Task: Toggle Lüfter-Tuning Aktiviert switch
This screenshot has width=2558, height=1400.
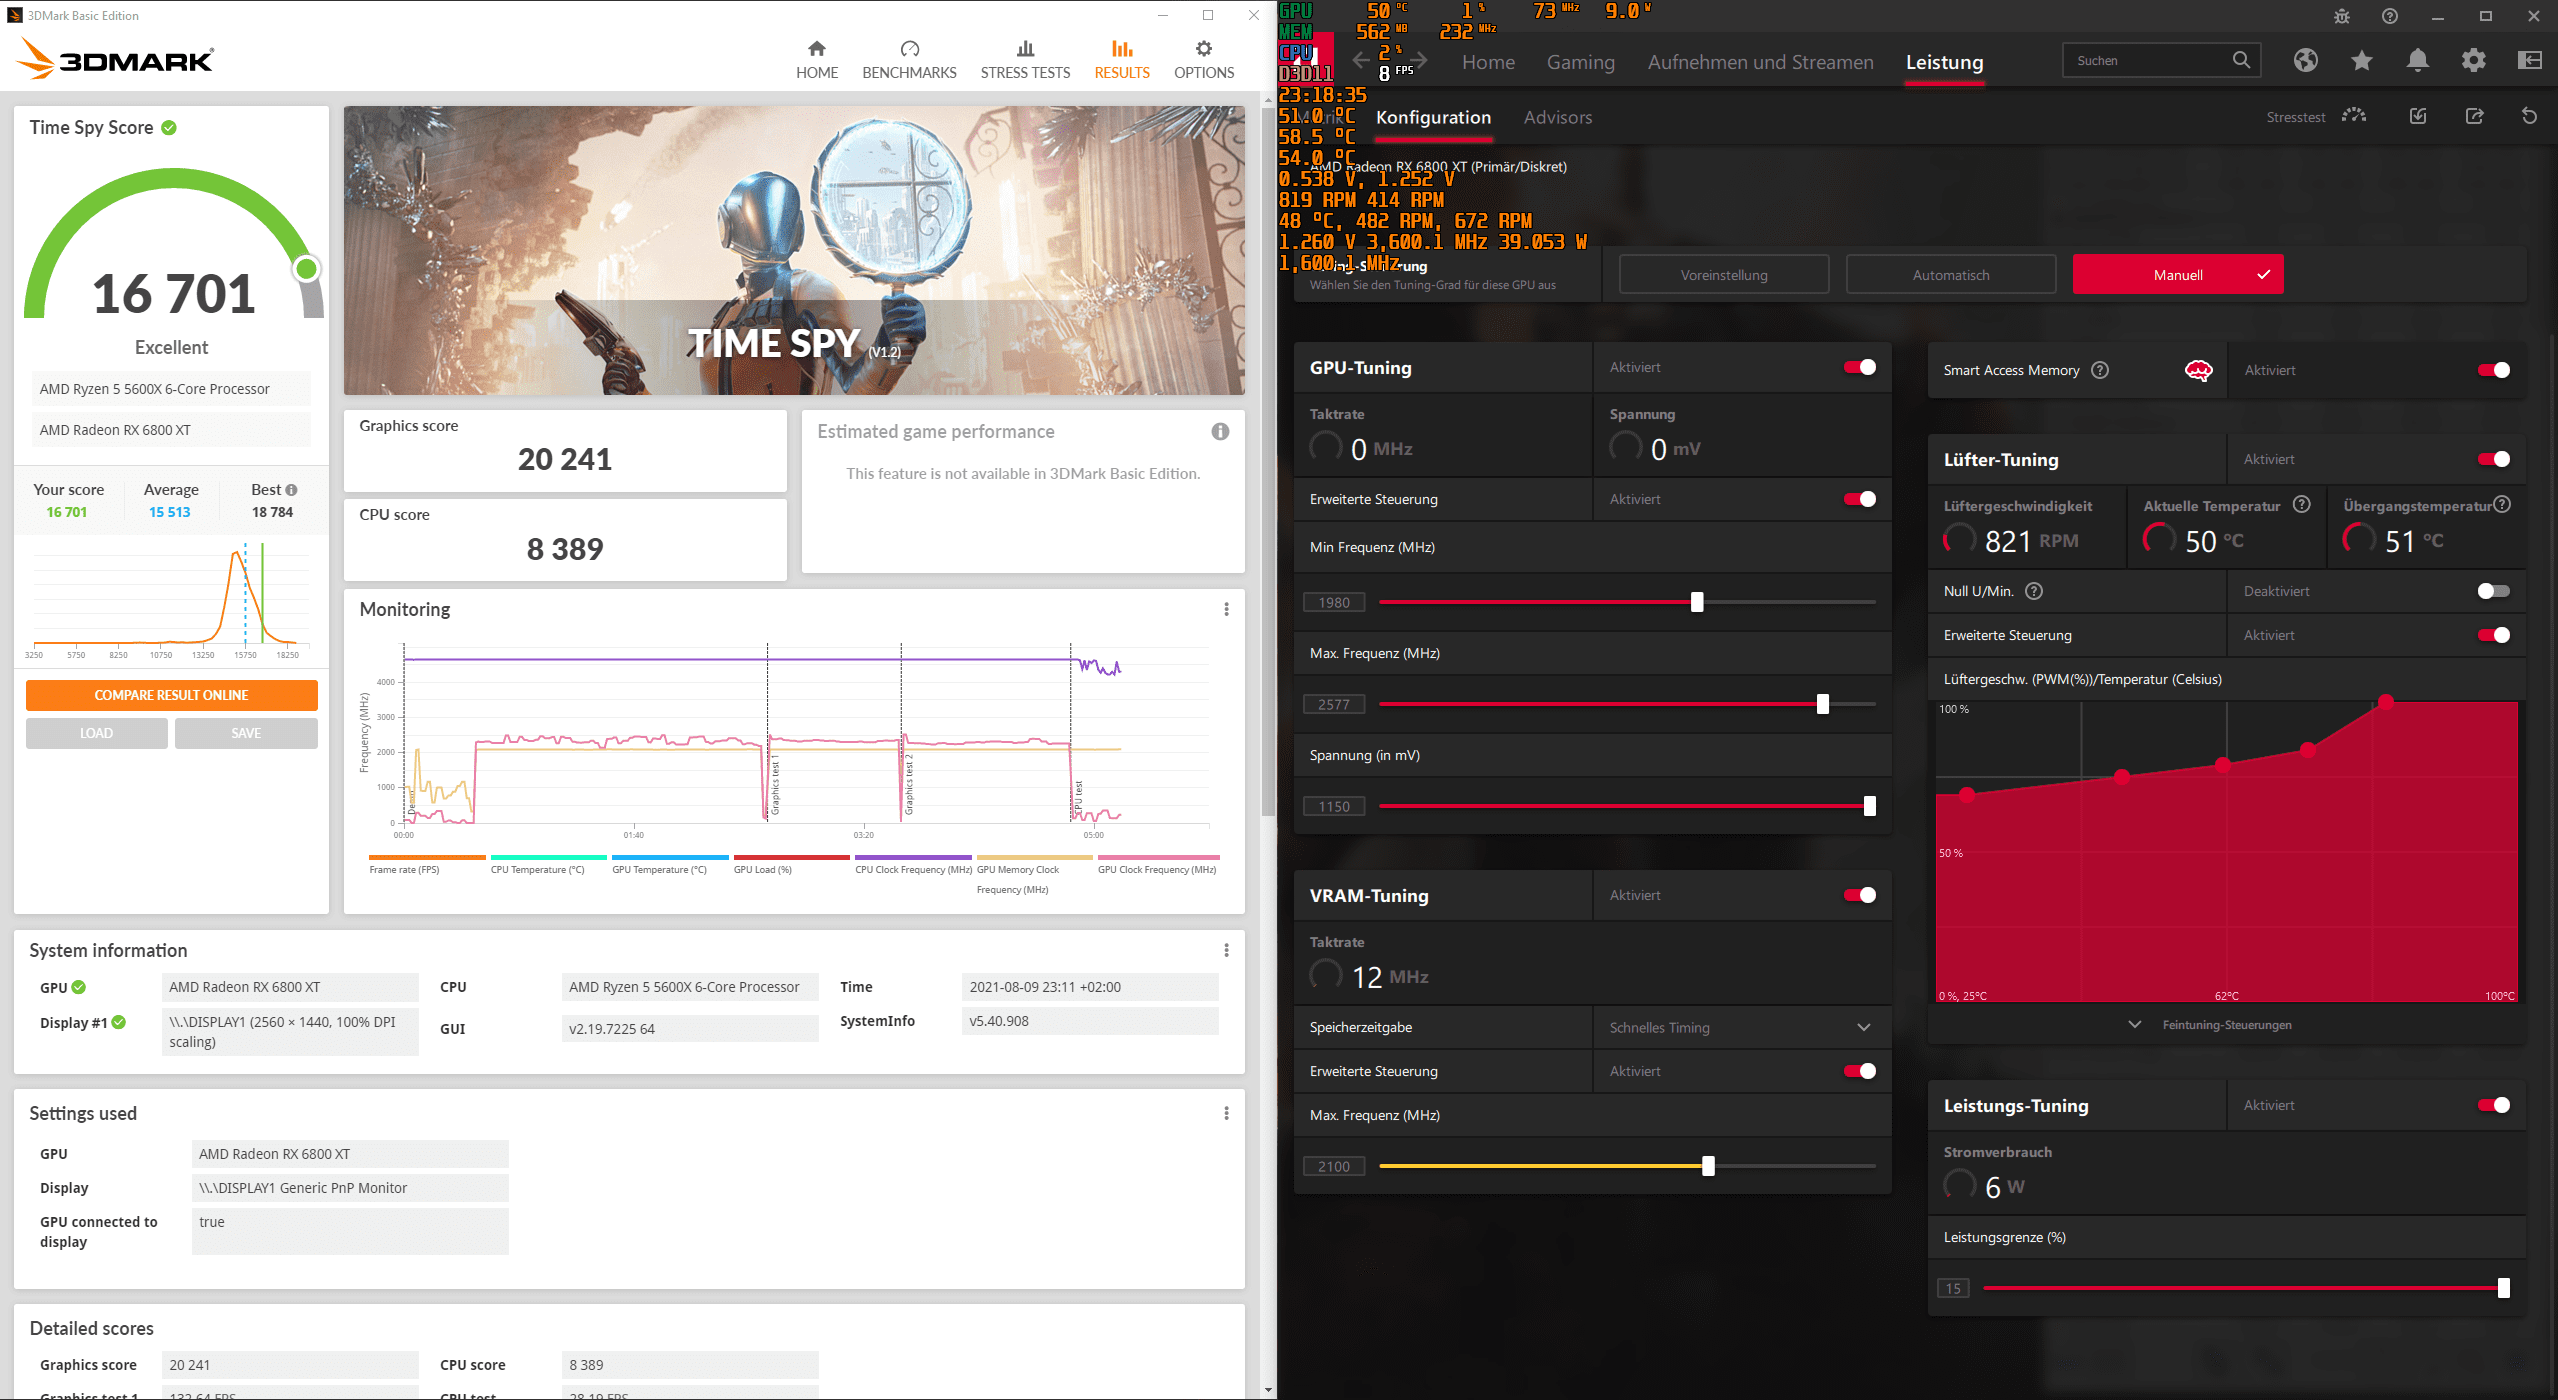Action: point(2494,459)
